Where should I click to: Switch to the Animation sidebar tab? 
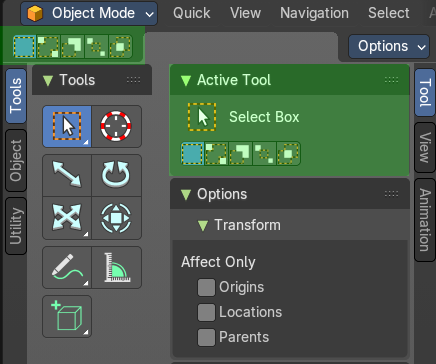click(x=425, y=220)
